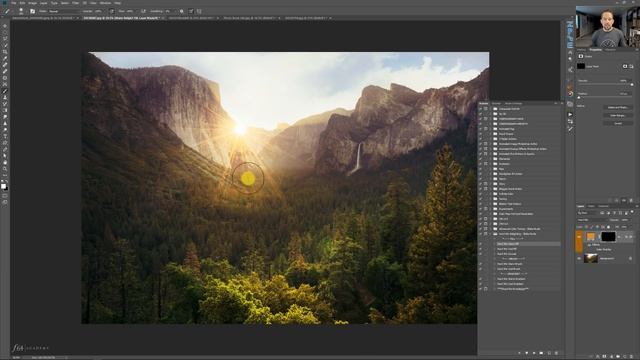640x360 pixels.
Task: Load selection from mask
Action: click(610, 200)
